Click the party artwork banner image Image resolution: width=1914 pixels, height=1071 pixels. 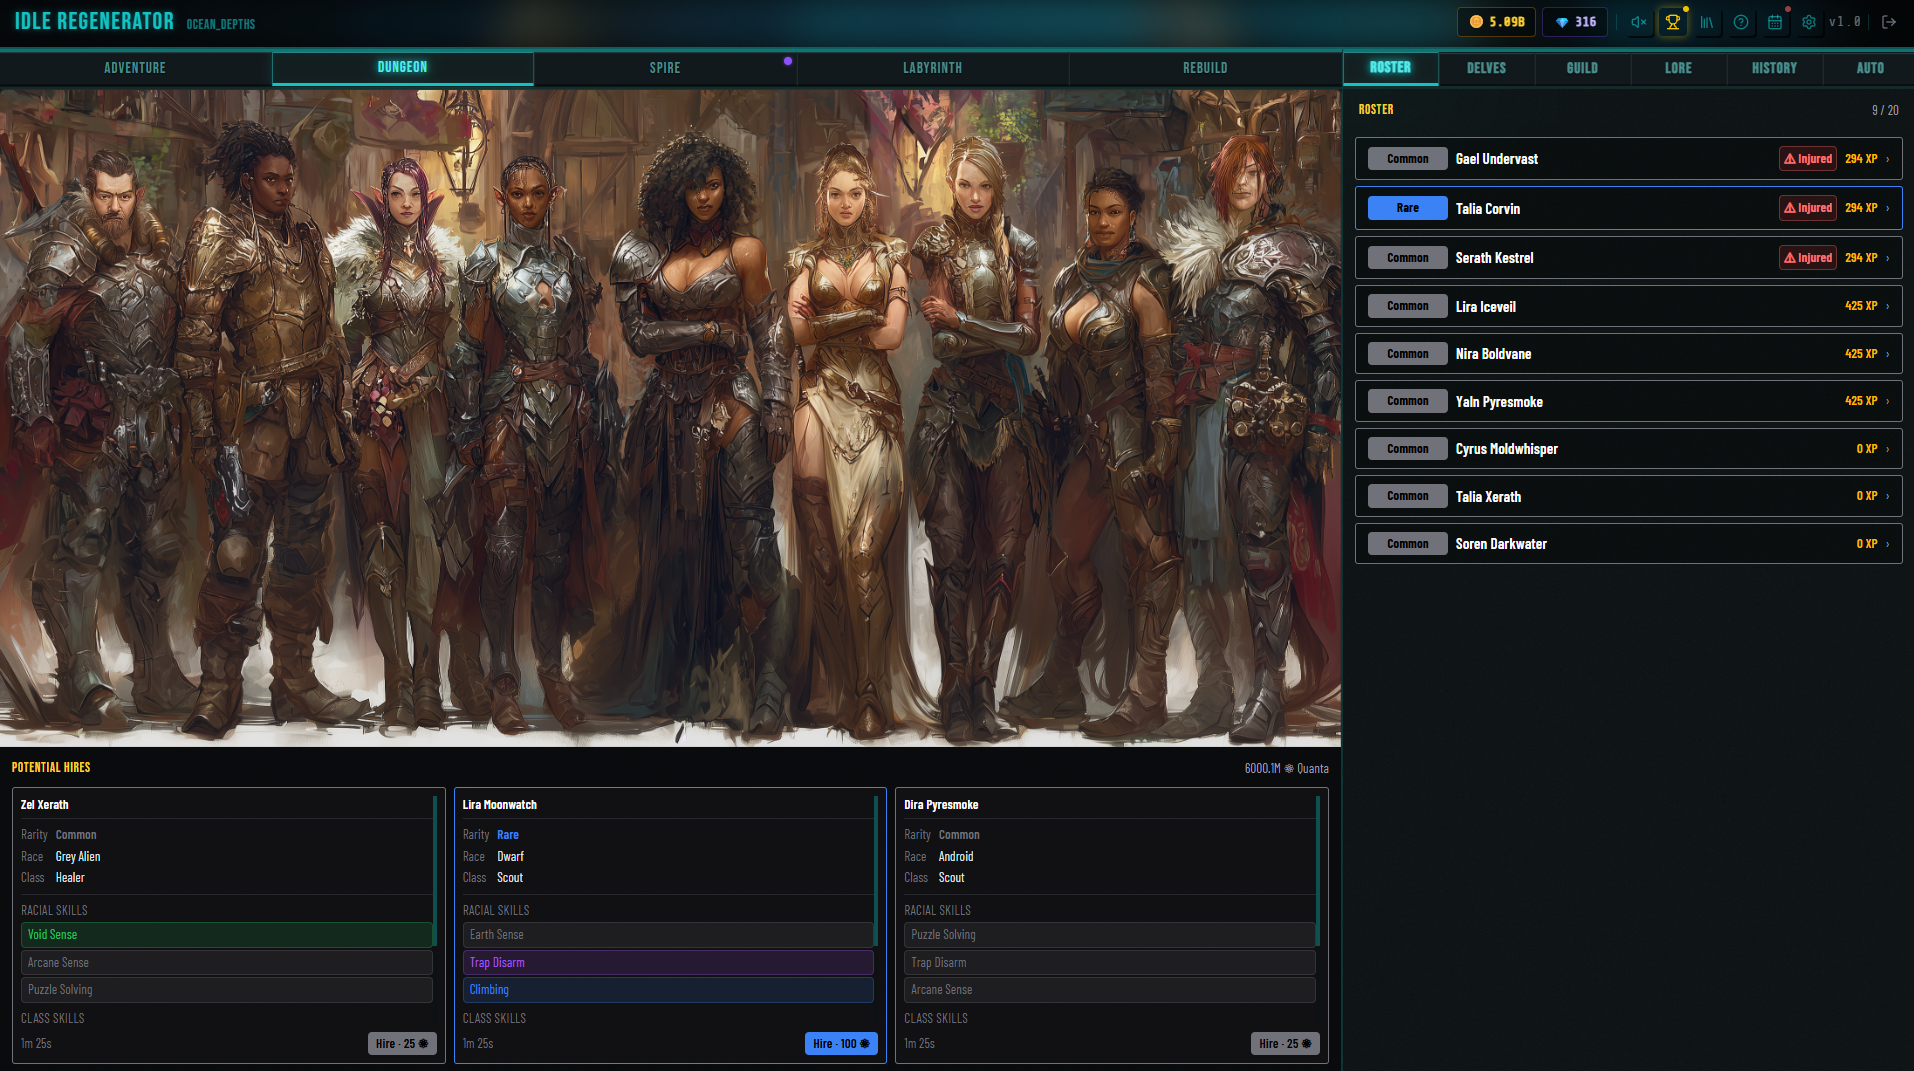tap(670, 418)
